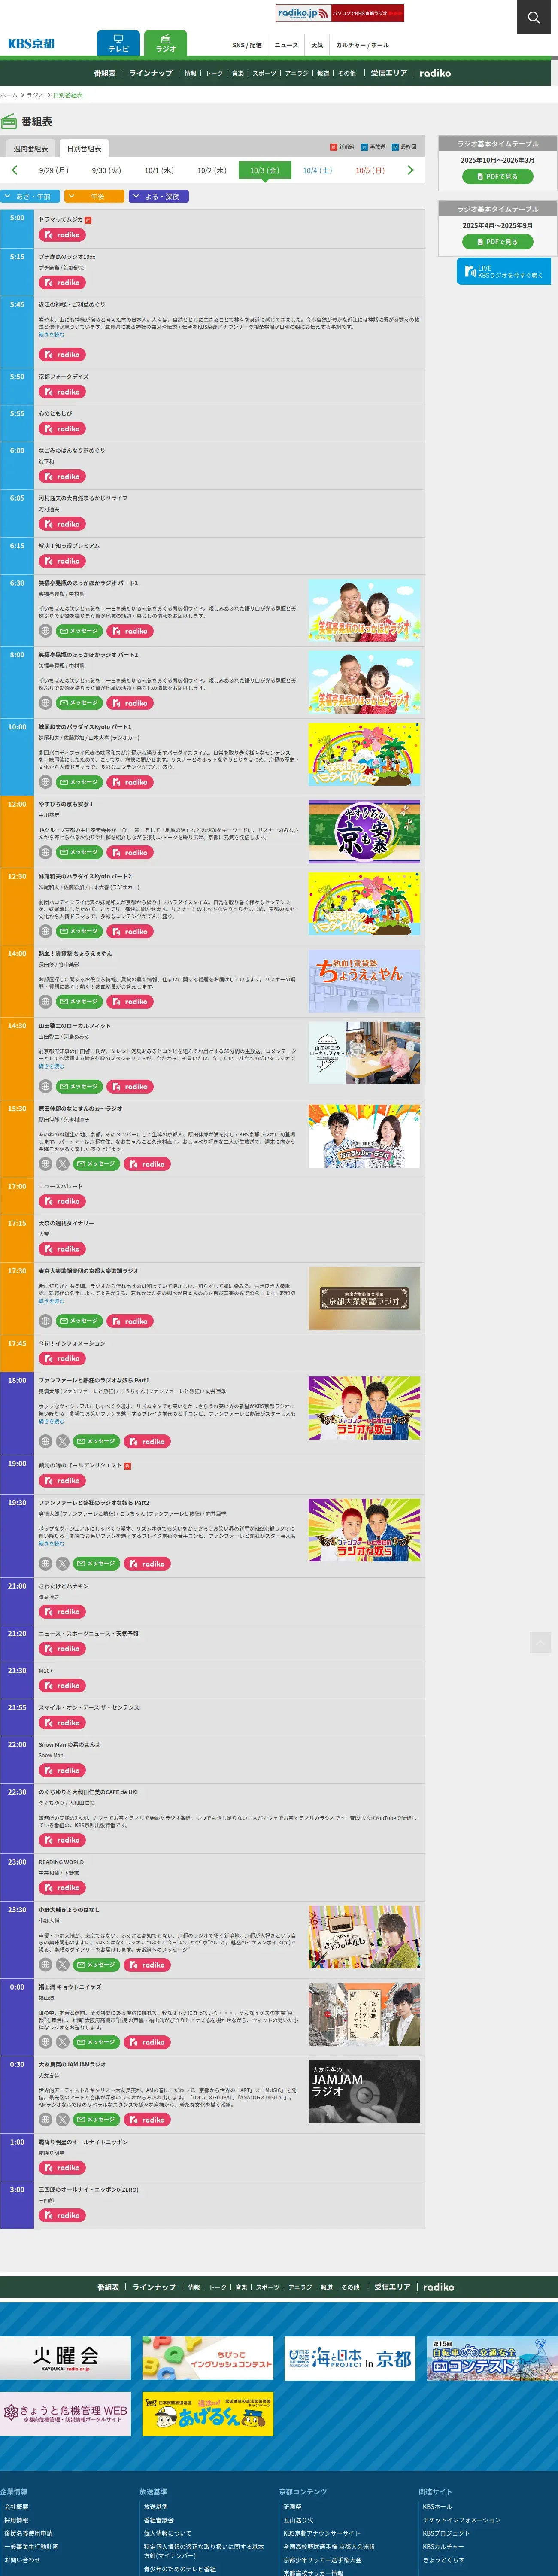558x2576 pixels.
Task: Open radiko for 大奈の週刊ダイナリー
Action: coord(62,1249)
